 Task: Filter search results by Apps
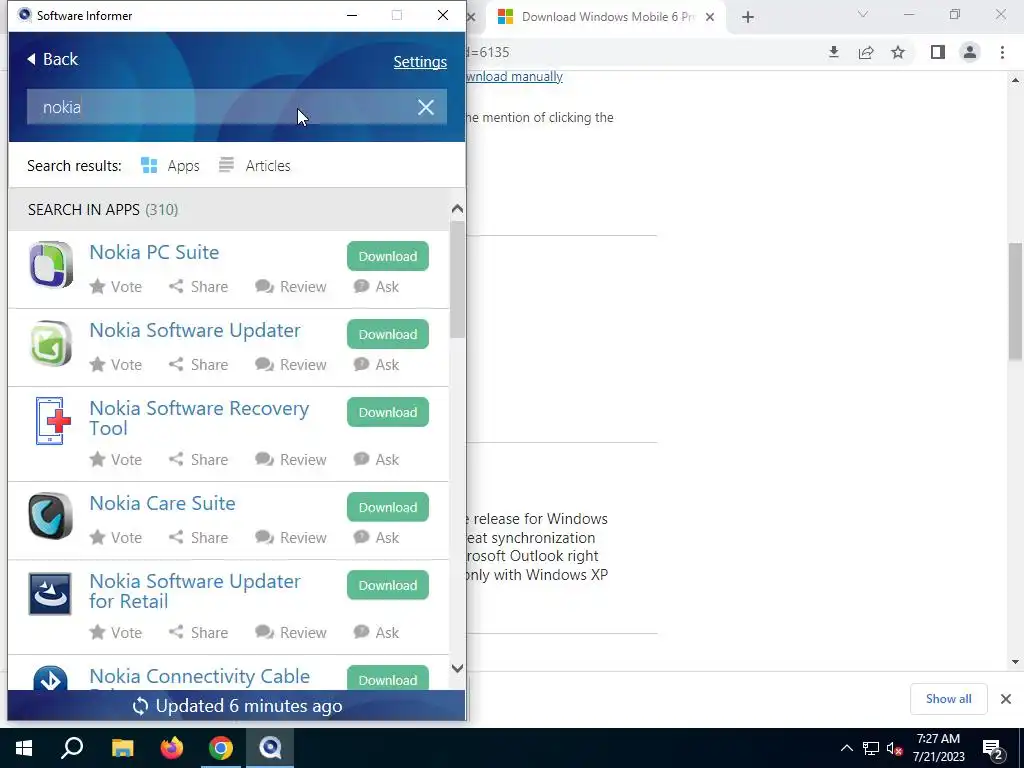tap(170, 166)
